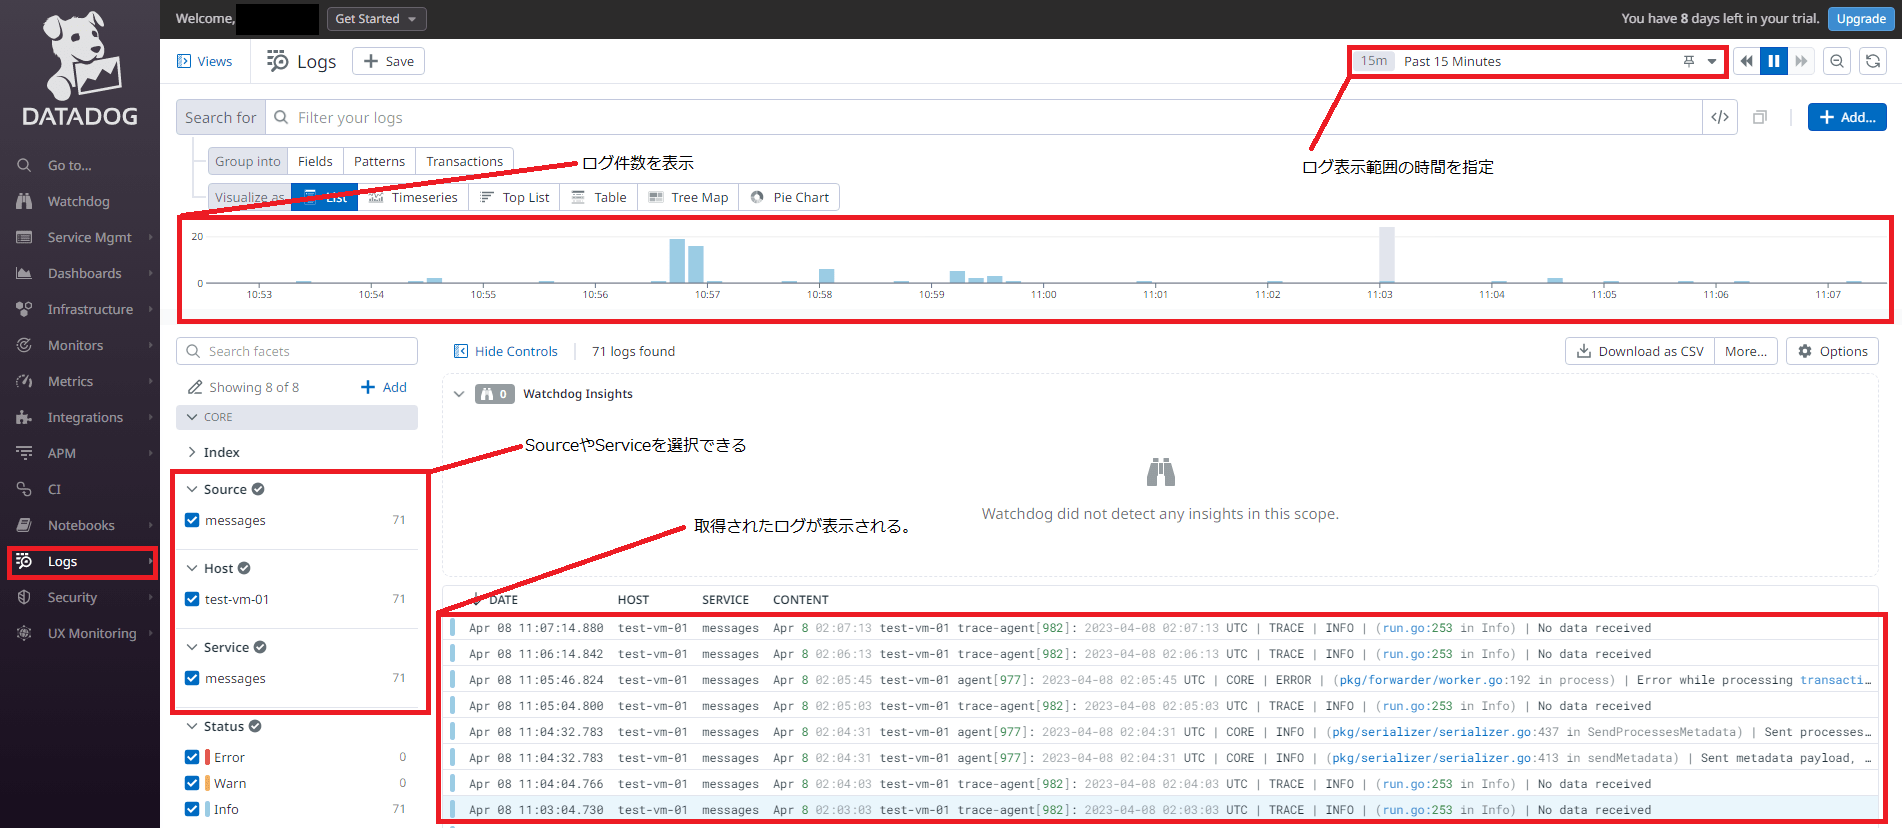The image size is (1902, 828).
Task: Download logs as CSV
Action: point(1640,351)
